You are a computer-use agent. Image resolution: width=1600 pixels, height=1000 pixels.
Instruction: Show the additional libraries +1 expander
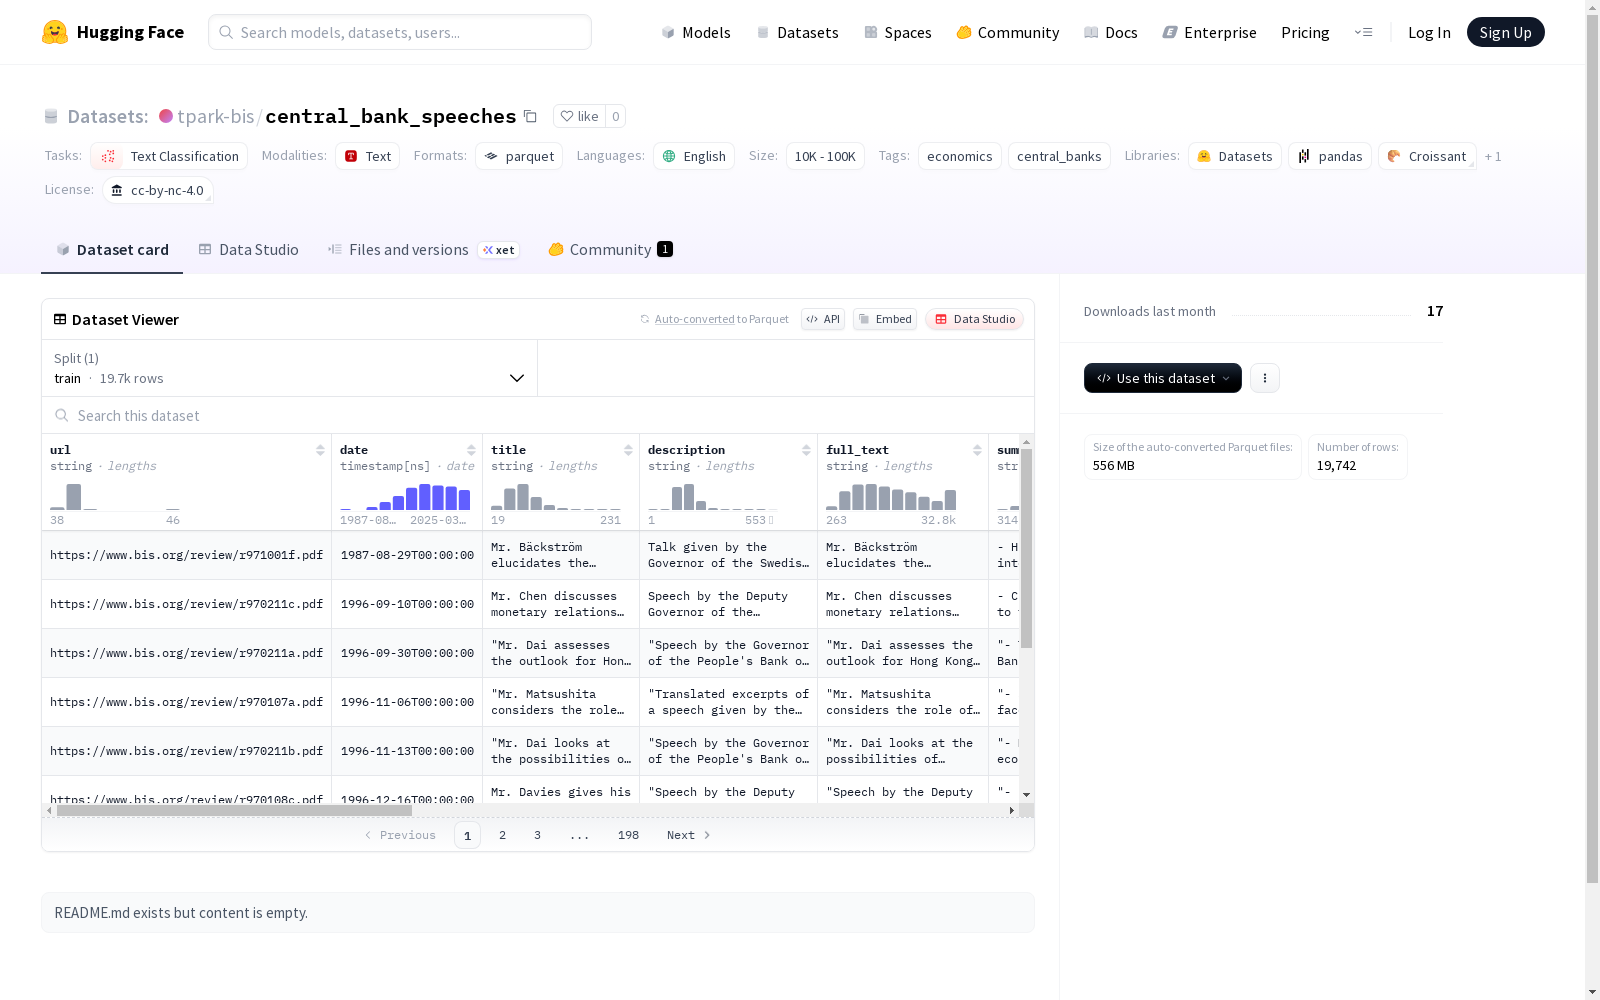pos(1493,157)
